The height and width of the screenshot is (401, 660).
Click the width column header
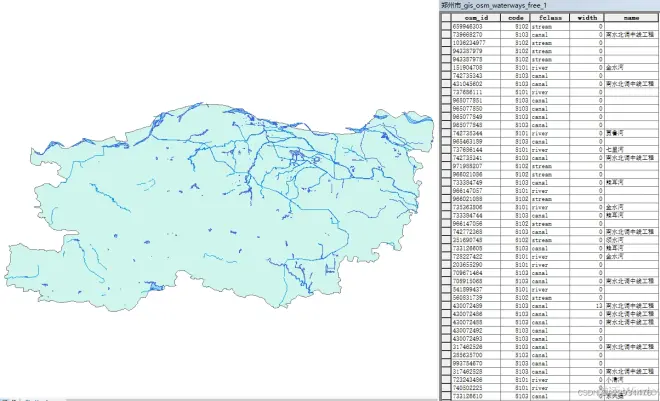589,17
